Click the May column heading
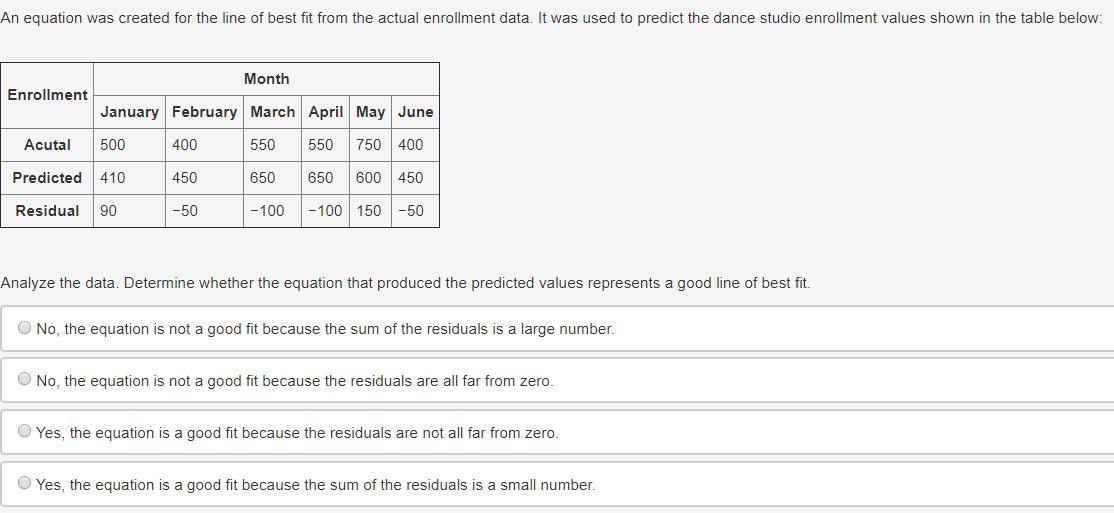 [x=370, y=112]
